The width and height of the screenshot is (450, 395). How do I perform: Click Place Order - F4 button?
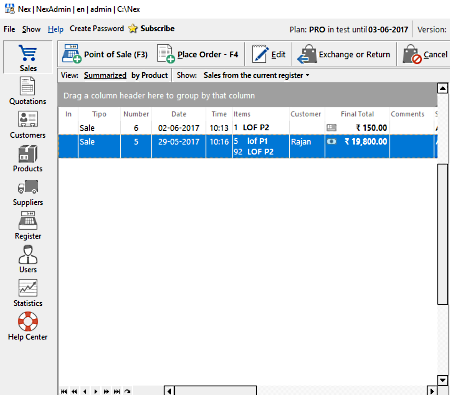[198, 54]
